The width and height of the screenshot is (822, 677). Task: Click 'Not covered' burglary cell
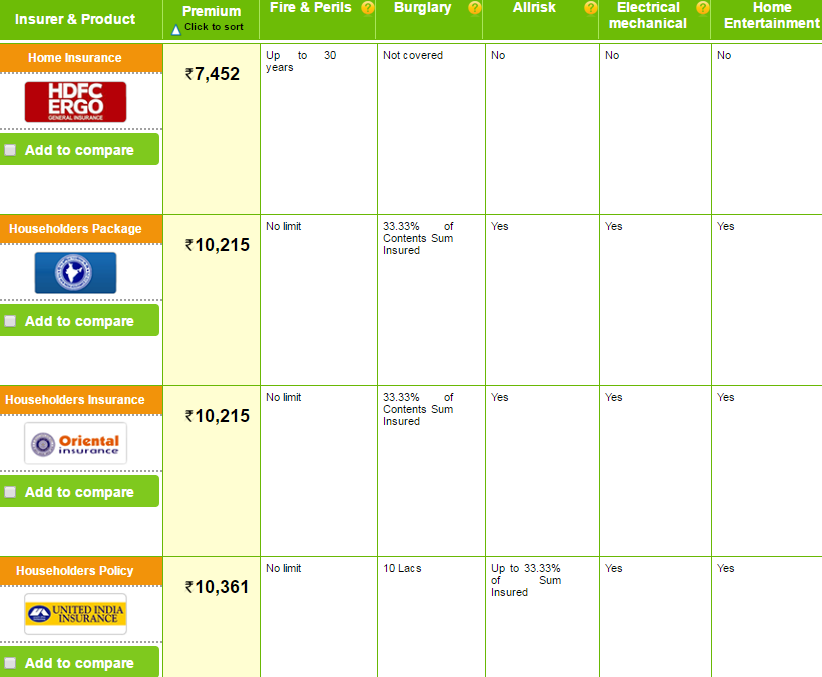[413, 55]
